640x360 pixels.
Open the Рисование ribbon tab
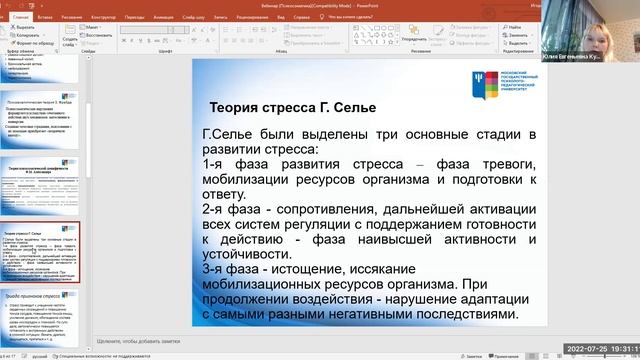point(72,17)
